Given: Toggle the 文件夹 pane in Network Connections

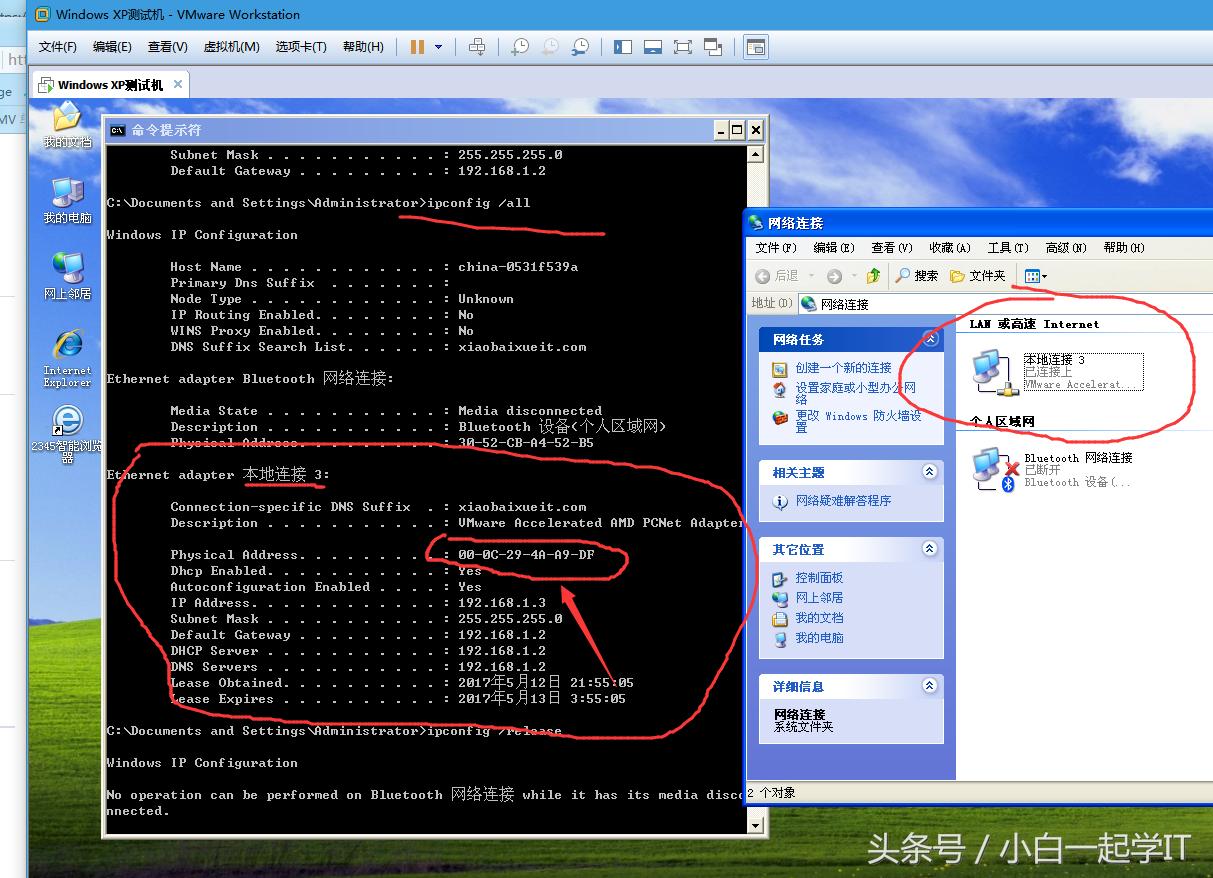Looking at the screenshot, I should coord(976,277).
